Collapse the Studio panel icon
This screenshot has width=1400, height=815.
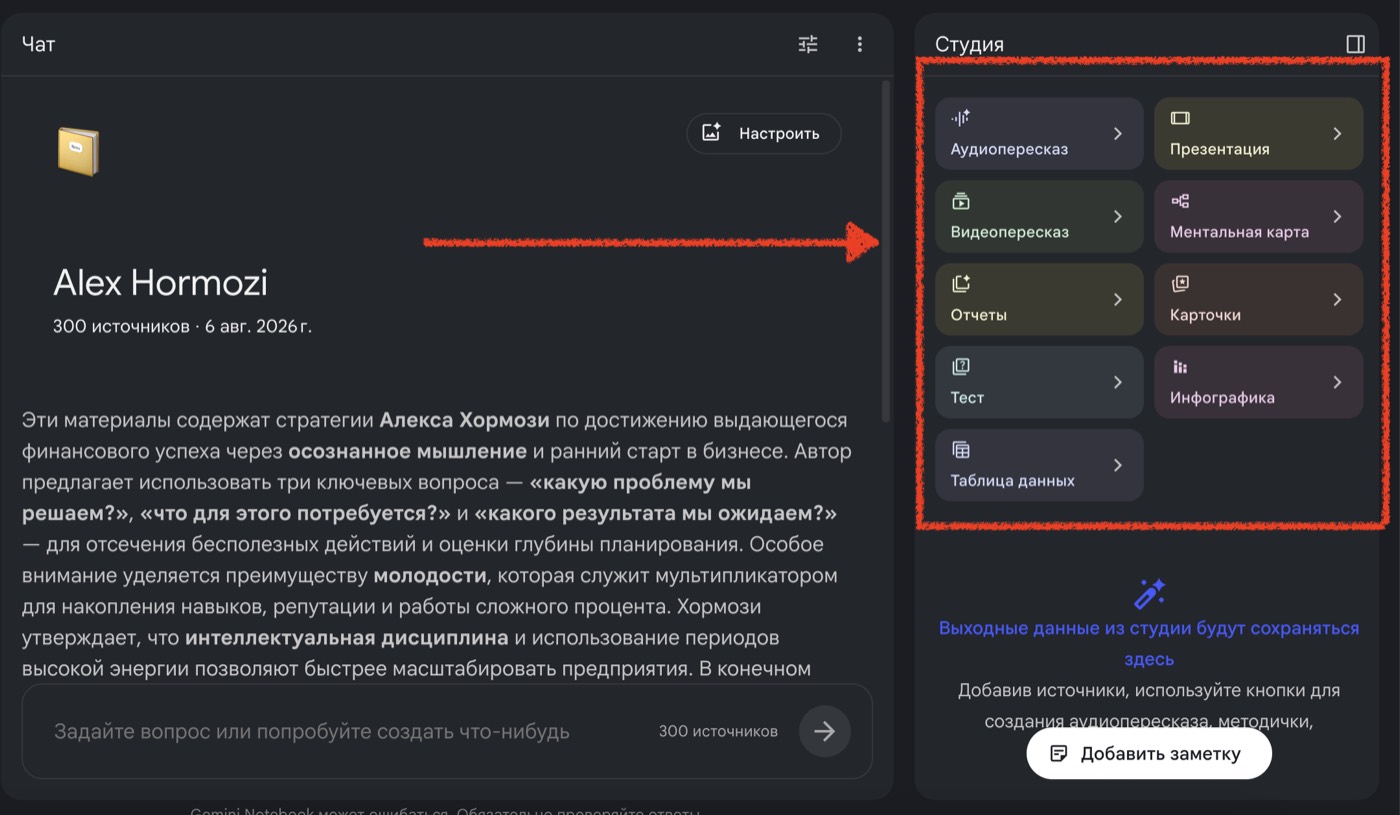click(x=1356, y=44)
